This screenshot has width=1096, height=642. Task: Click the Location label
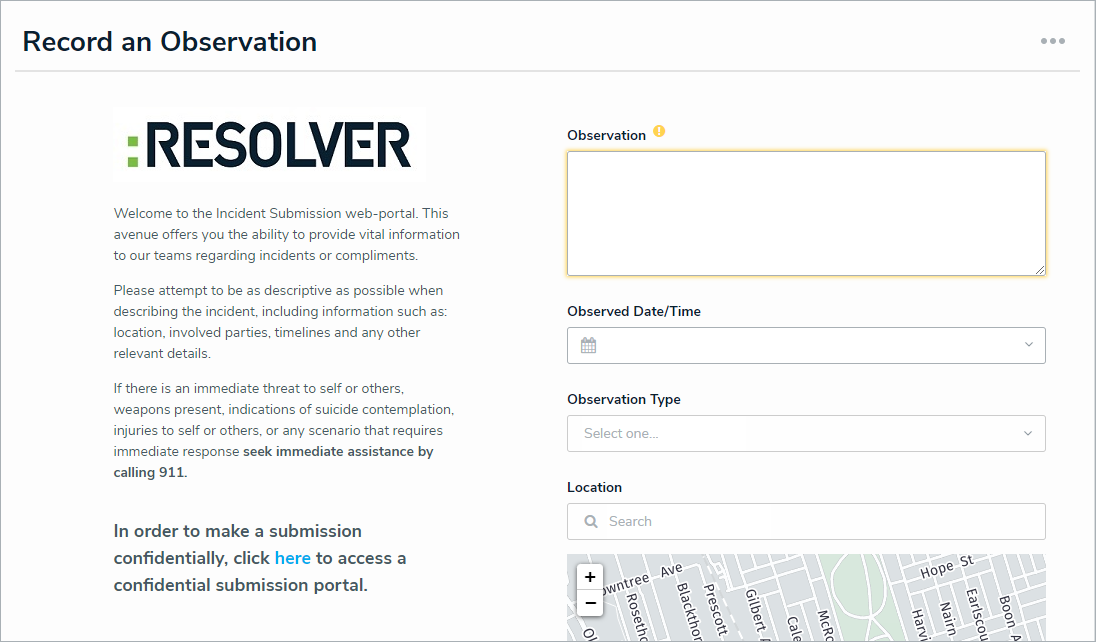point(594,487)
